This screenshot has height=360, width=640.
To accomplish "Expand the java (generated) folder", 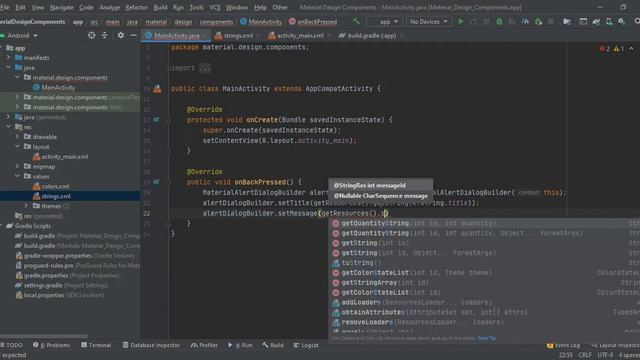I will tap(8, 117).
